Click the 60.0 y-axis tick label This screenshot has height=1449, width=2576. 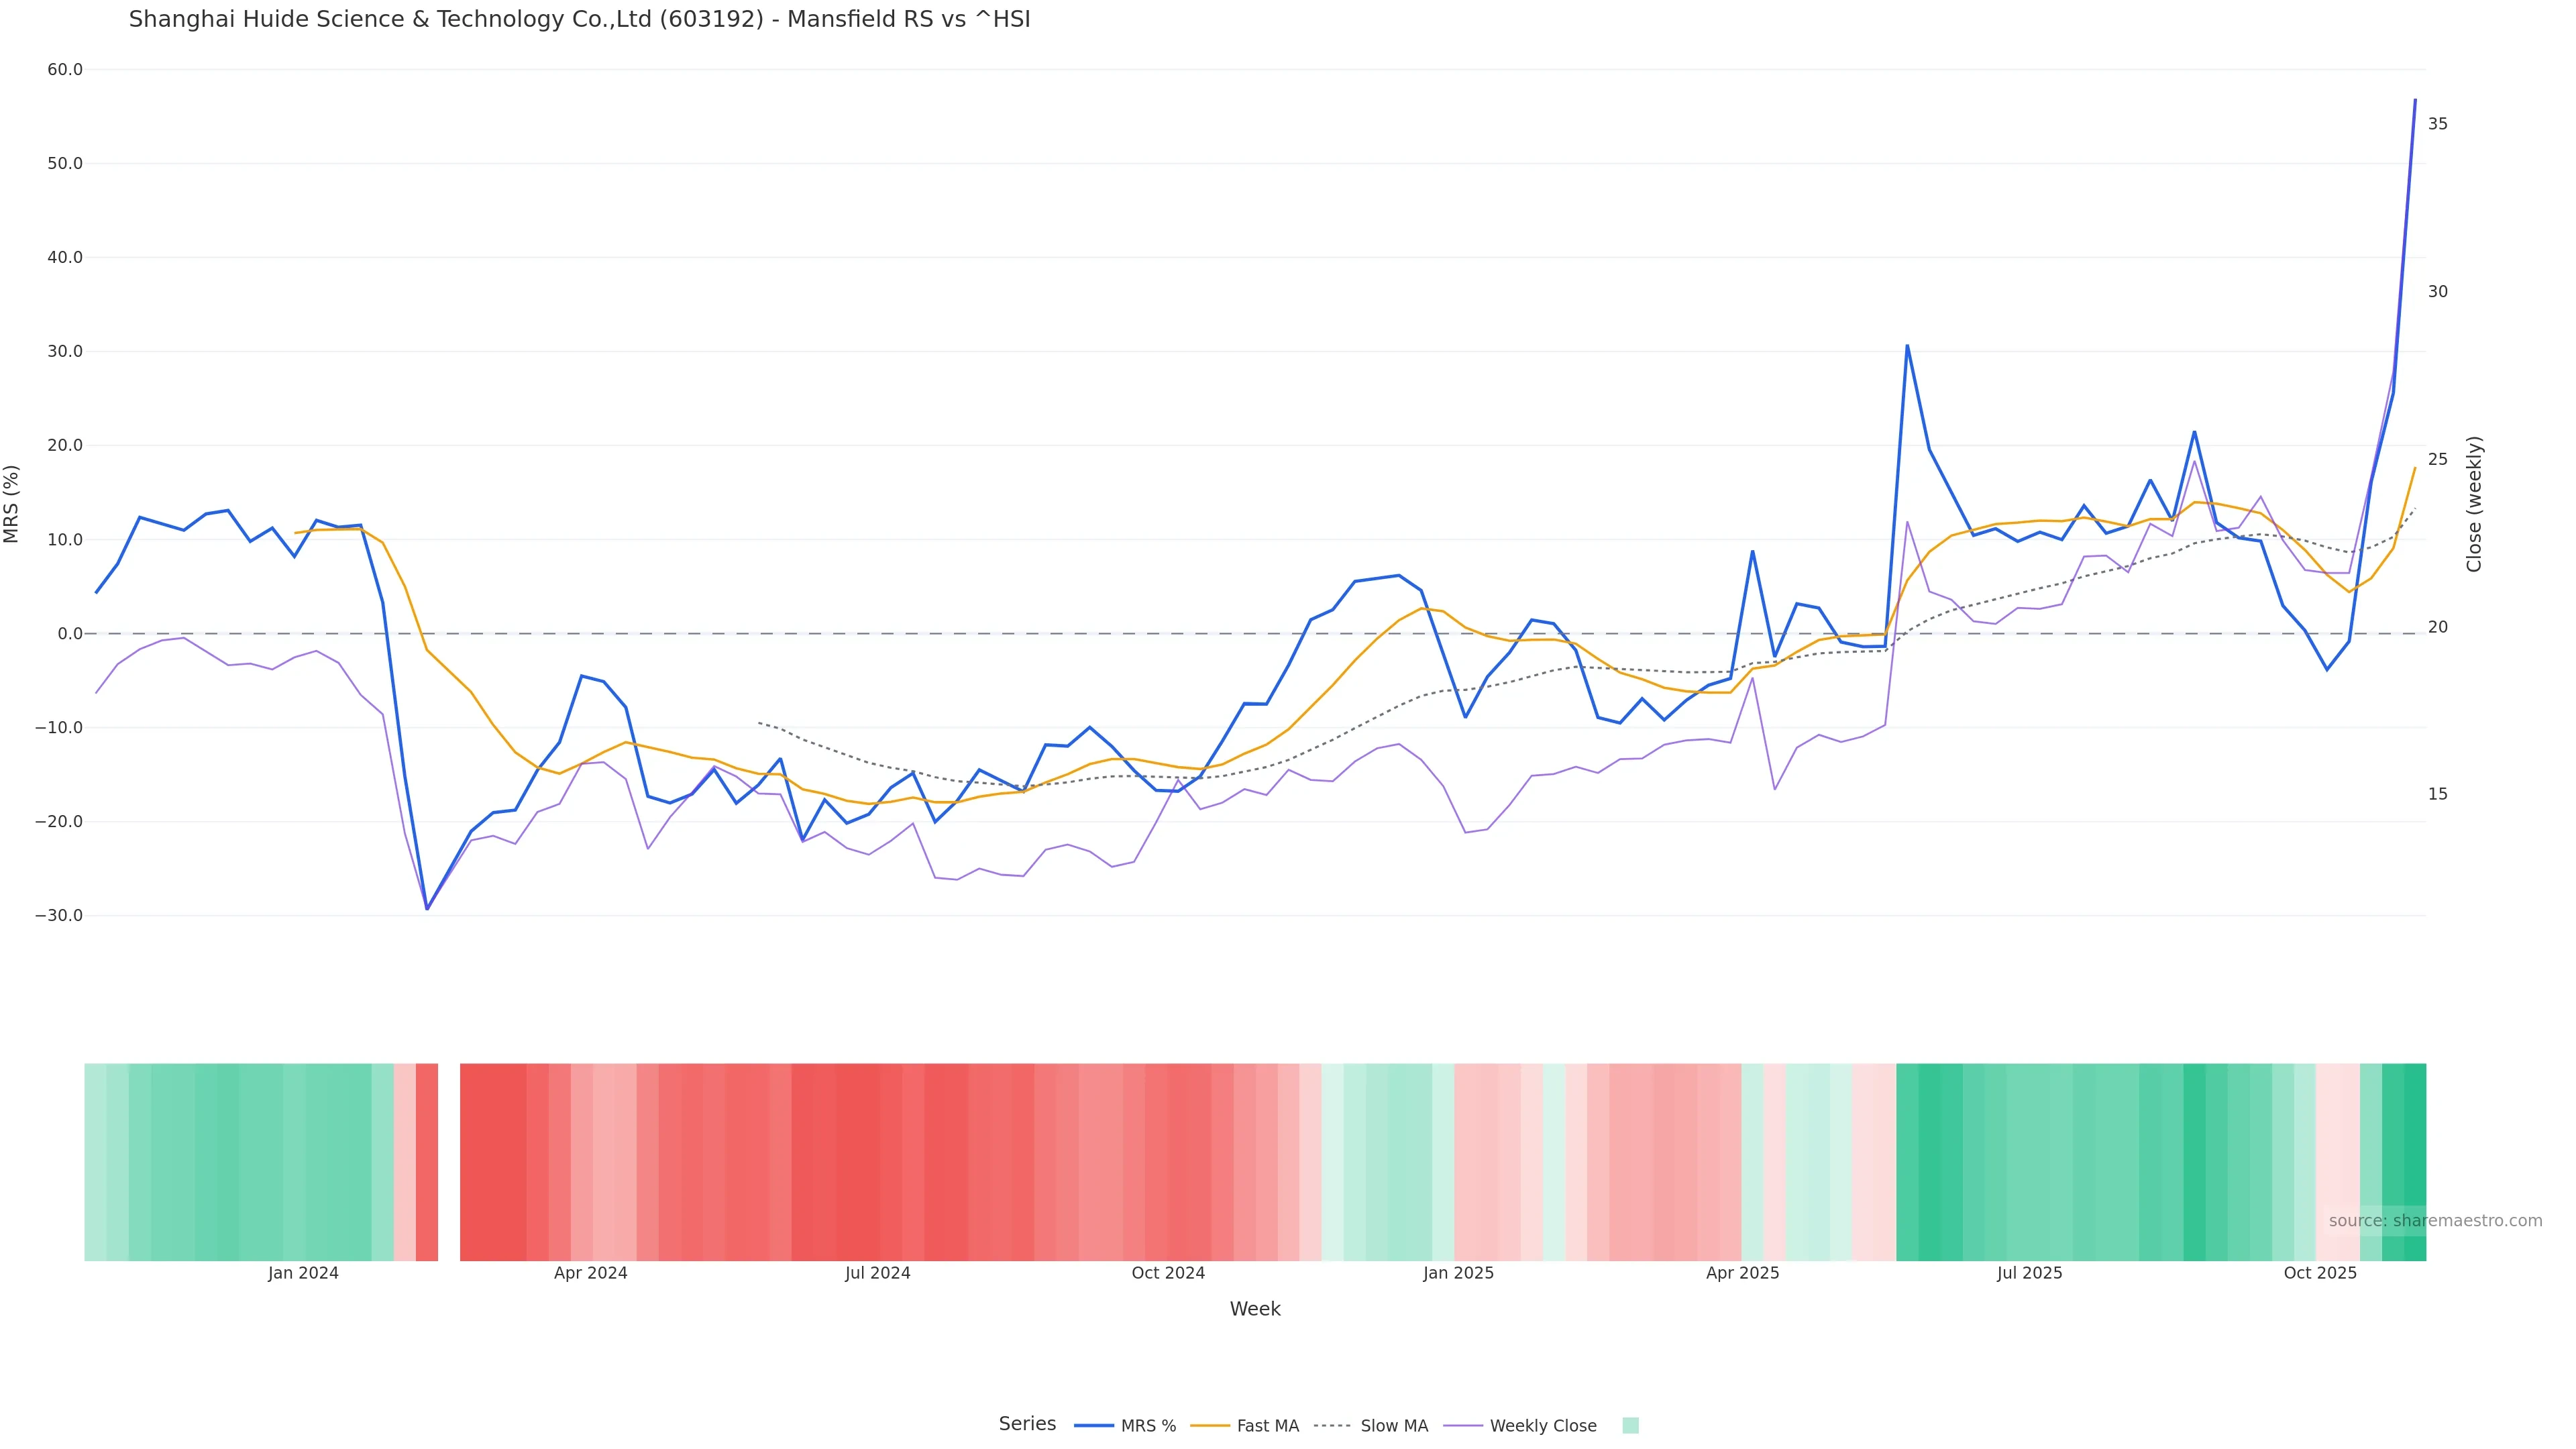pos(65,70)
